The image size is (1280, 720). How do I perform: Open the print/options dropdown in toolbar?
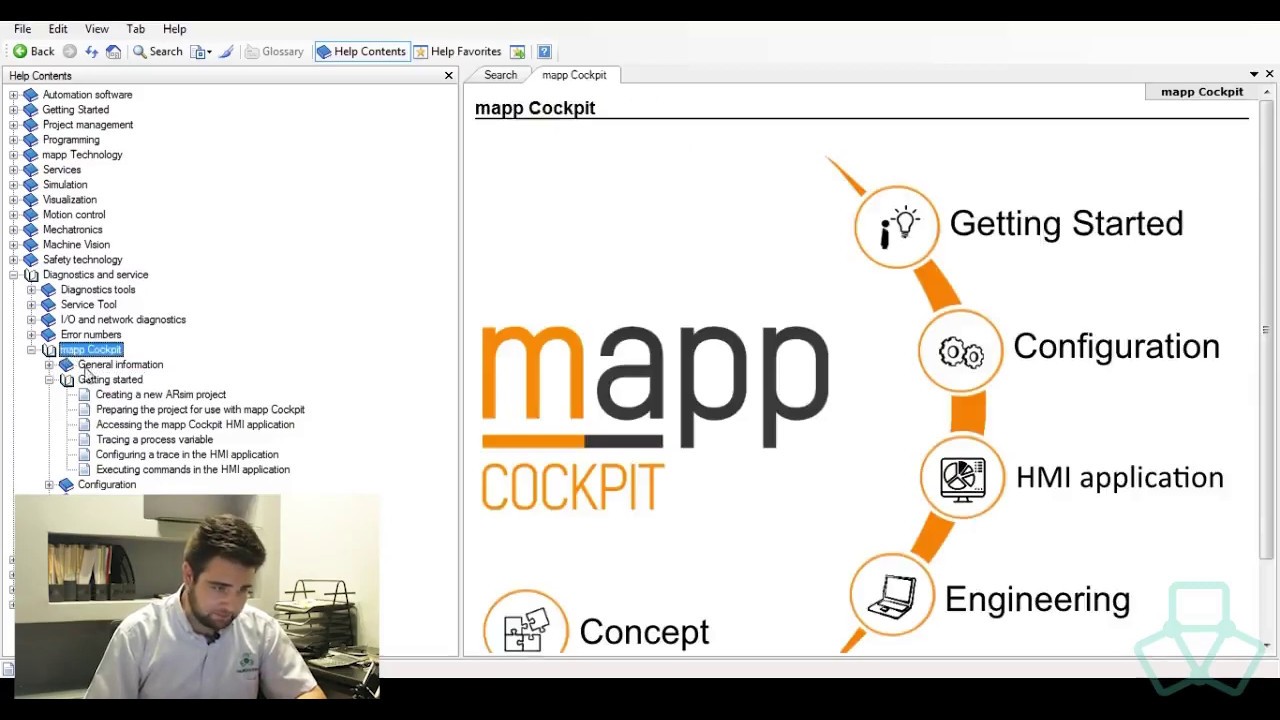pyautogui.click(x=202, y=51)
